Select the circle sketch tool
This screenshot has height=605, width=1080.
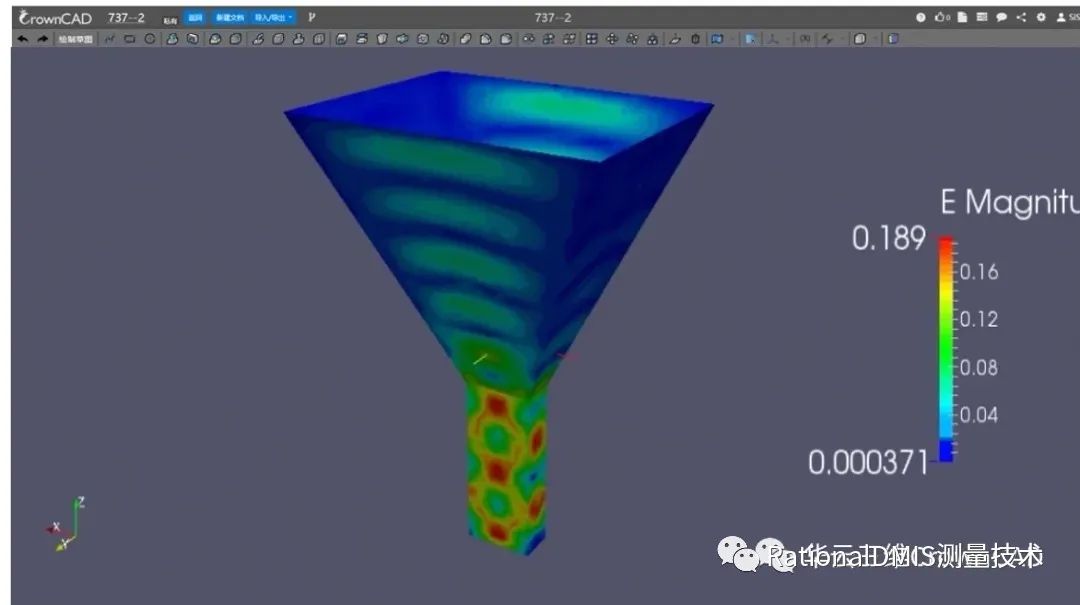click(150, 39)
